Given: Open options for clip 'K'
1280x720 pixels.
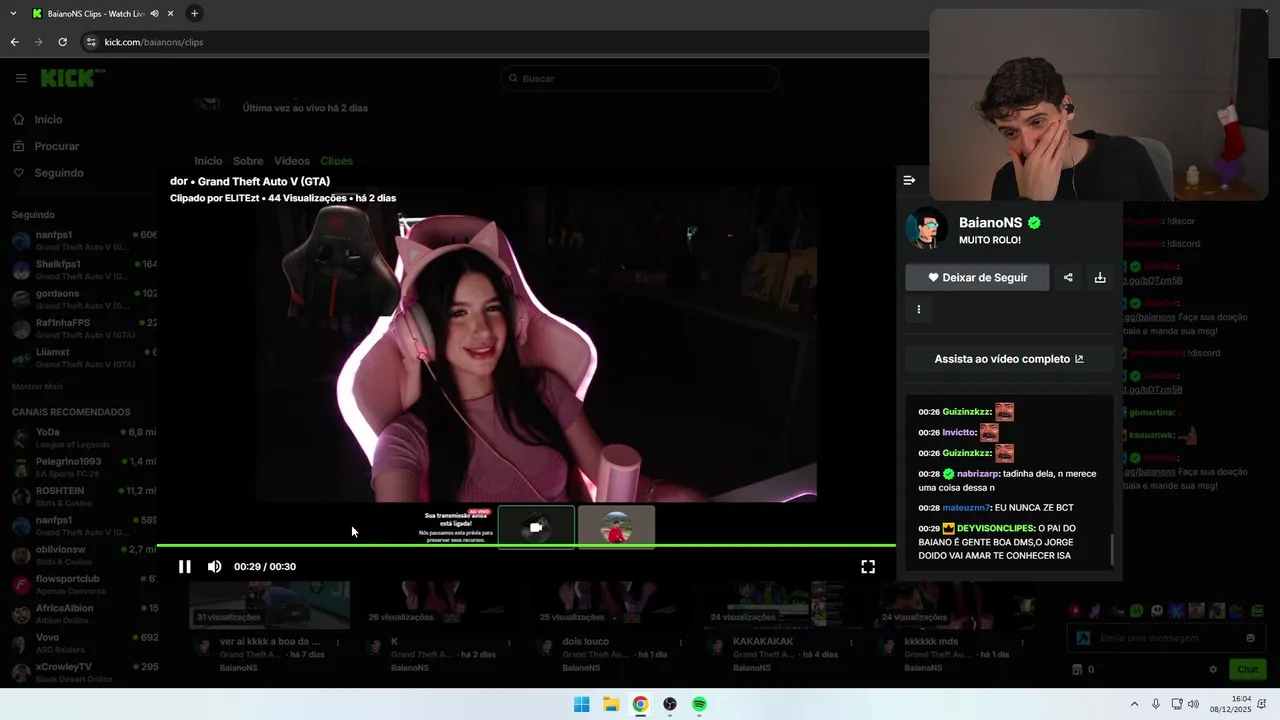Looking at the screenshot, I should 509,642.
